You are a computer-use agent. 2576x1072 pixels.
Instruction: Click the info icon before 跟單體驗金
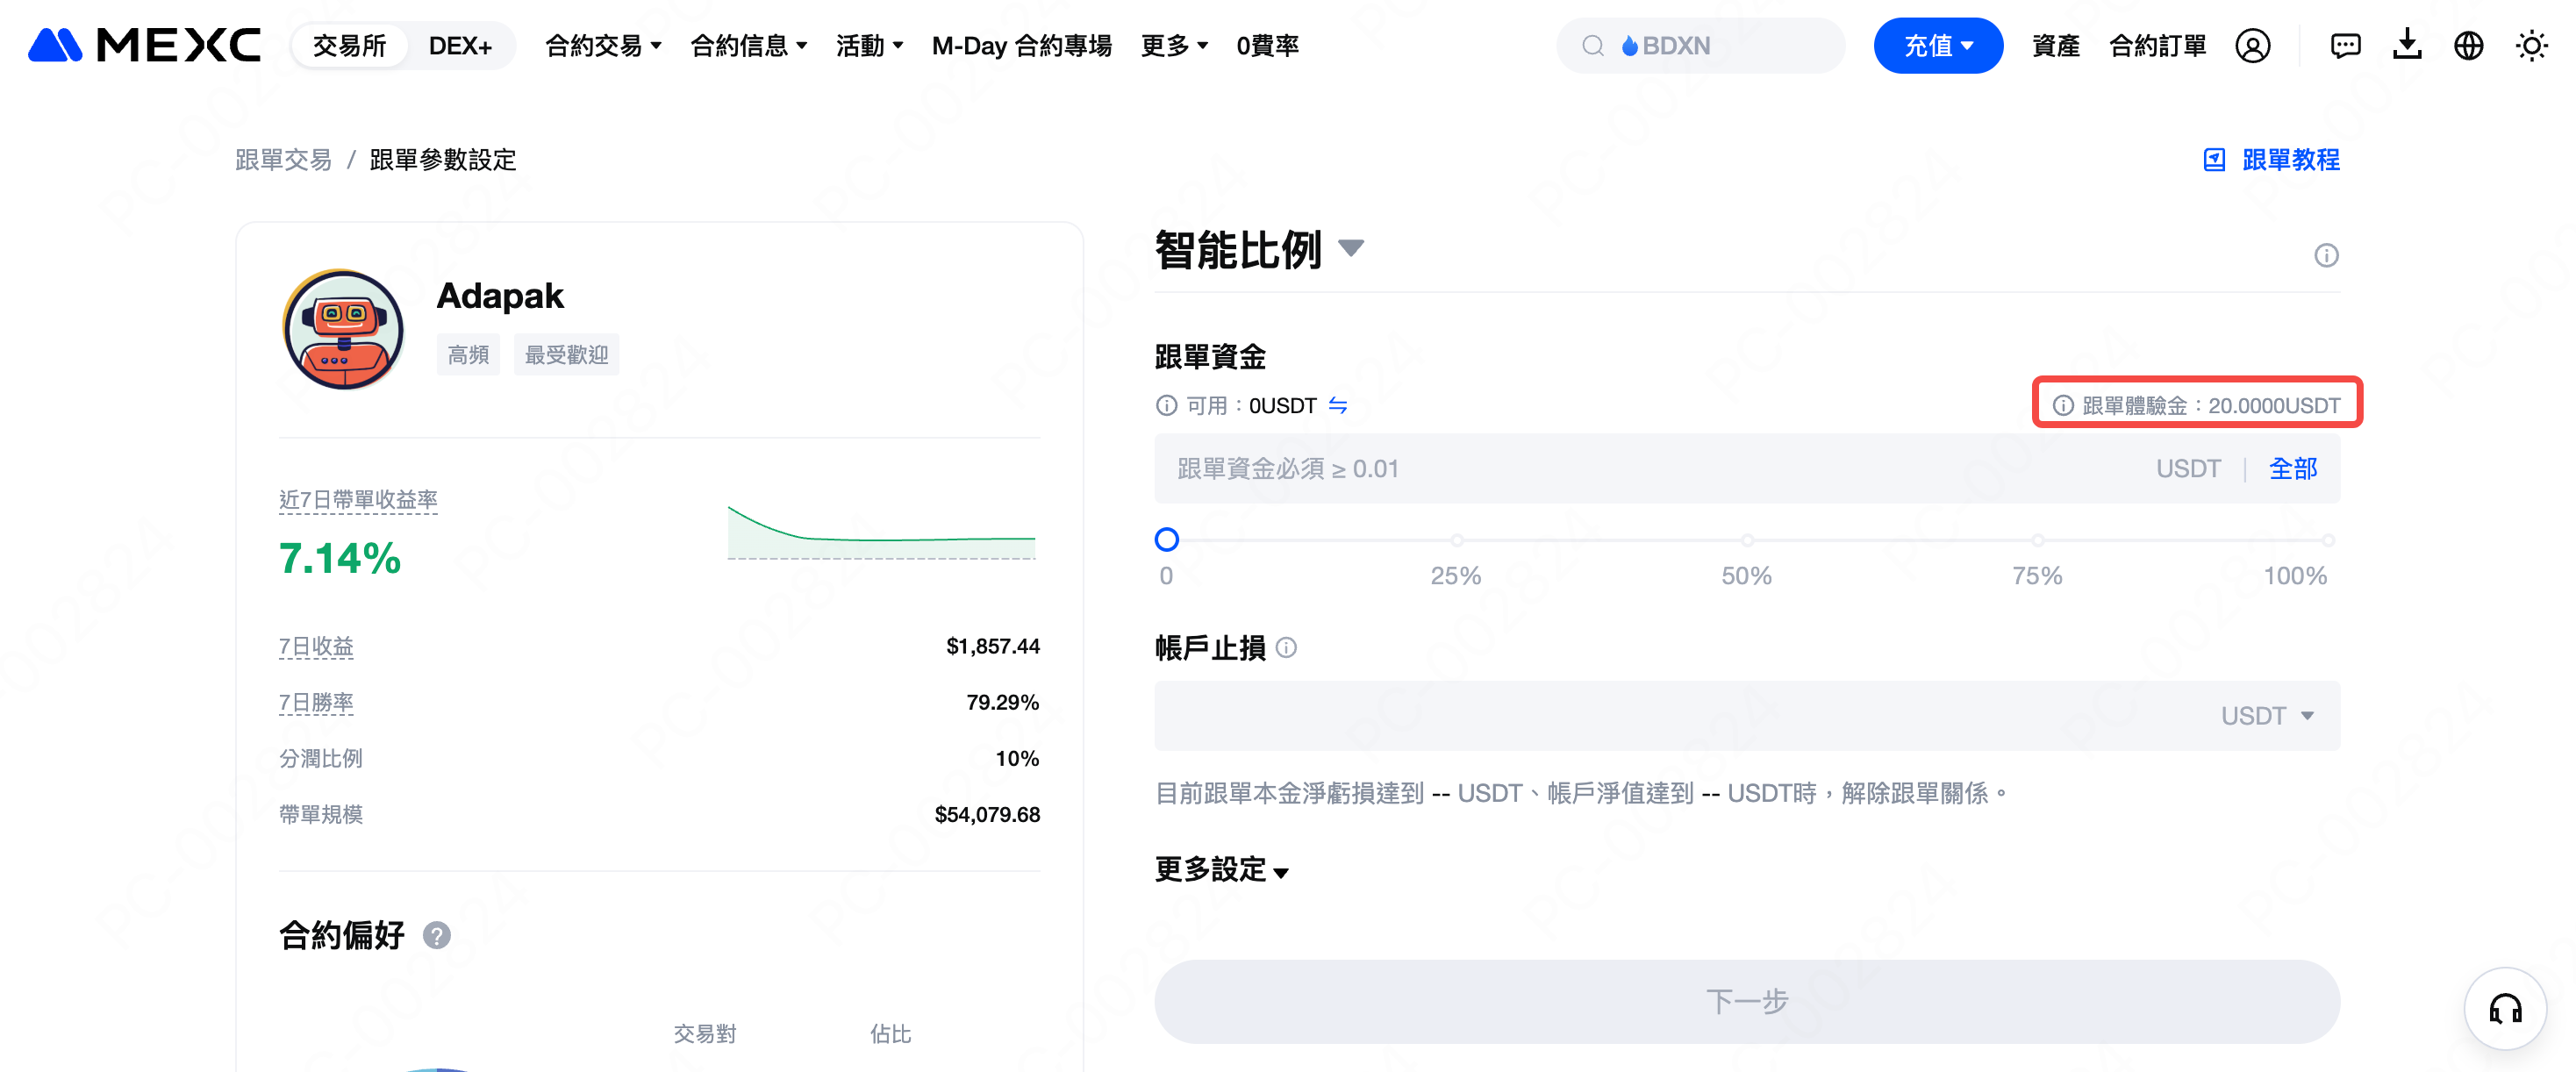pos(2063,406)
